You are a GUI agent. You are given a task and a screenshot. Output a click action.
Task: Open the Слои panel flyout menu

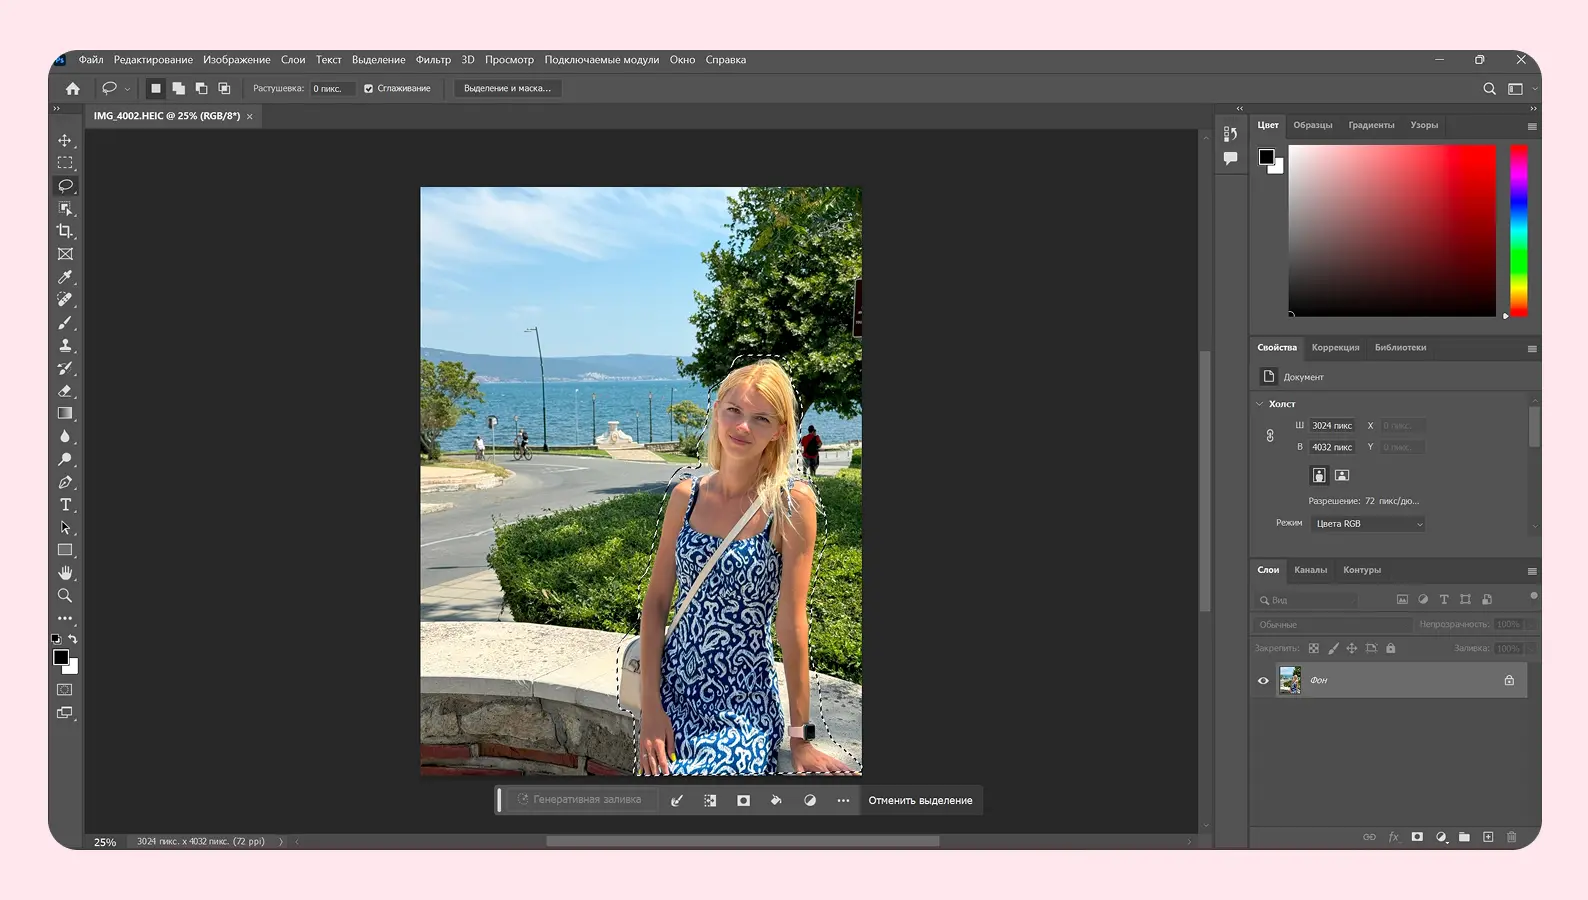1532,571
